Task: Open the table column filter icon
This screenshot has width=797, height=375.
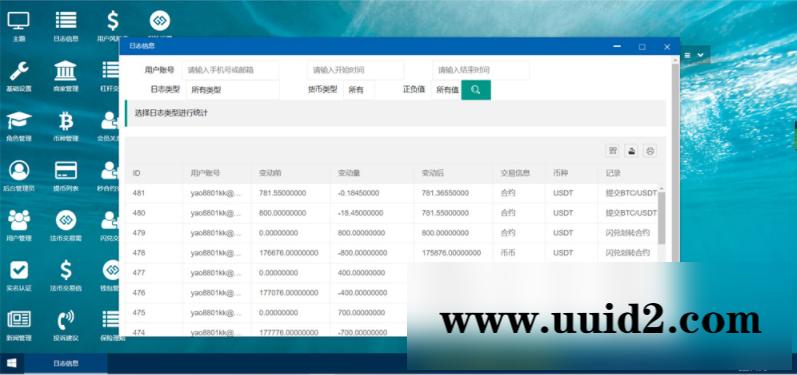Action: coord(612,150)
